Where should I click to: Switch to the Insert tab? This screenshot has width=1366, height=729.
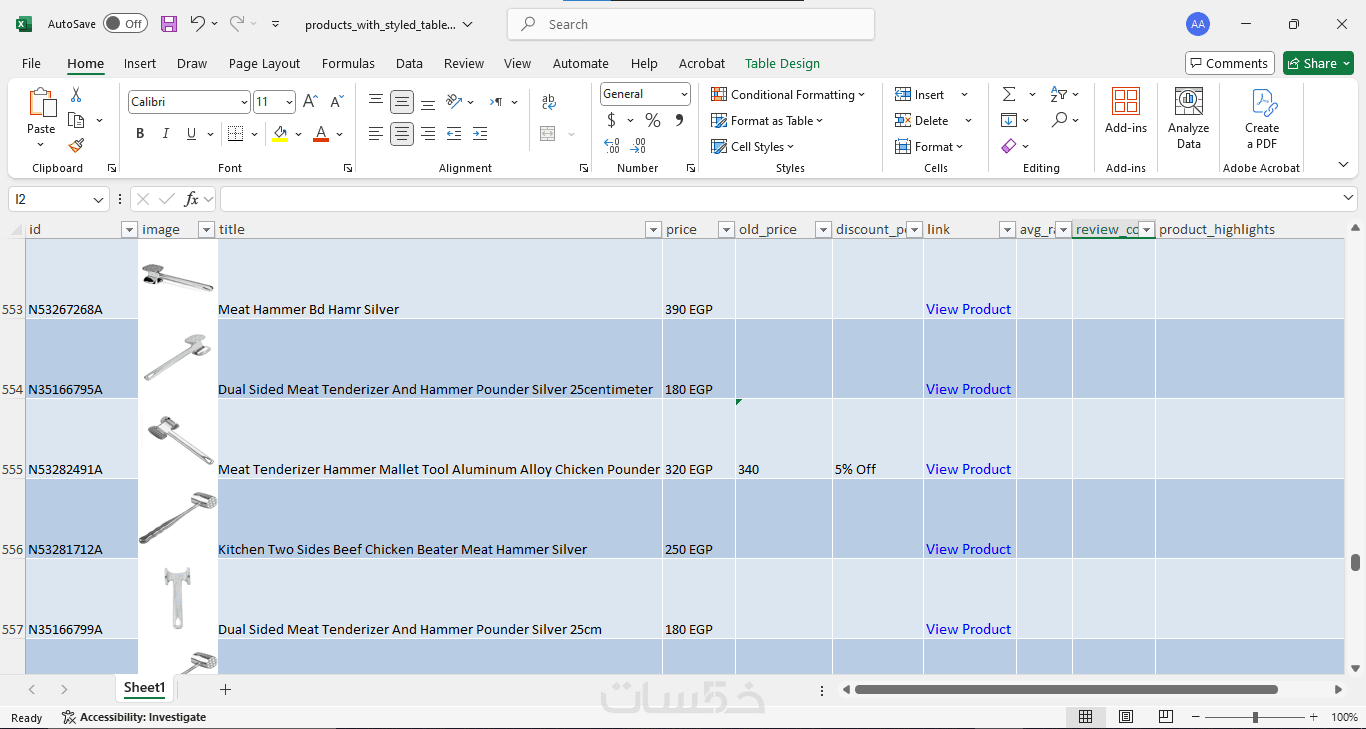coord(140,63)
